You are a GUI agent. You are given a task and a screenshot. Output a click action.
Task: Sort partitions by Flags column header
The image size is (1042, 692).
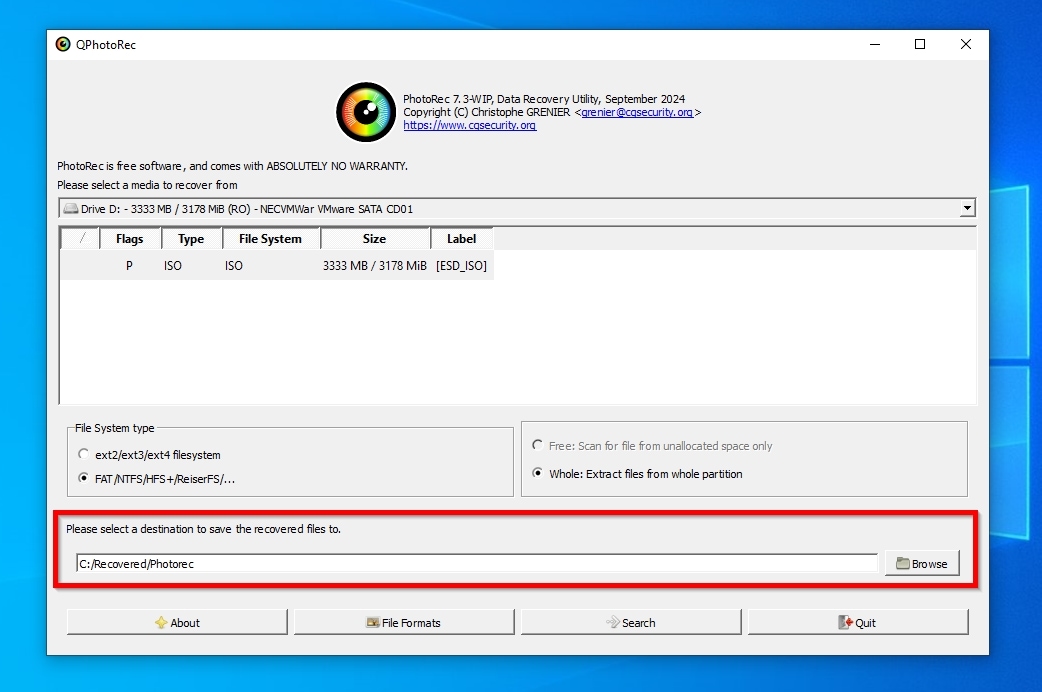tap(130, 239)
